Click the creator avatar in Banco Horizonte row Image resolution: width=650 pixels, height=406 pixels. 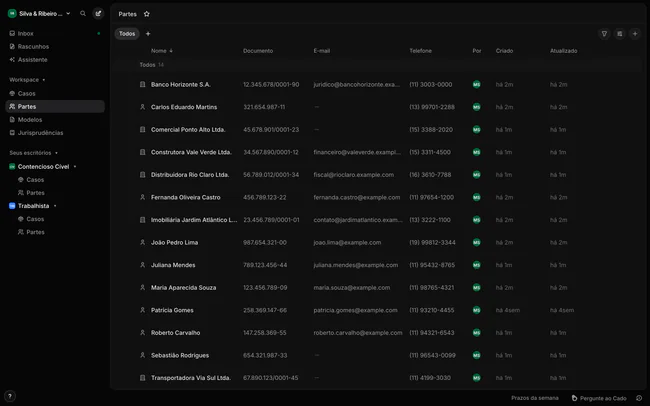(477, 85)
